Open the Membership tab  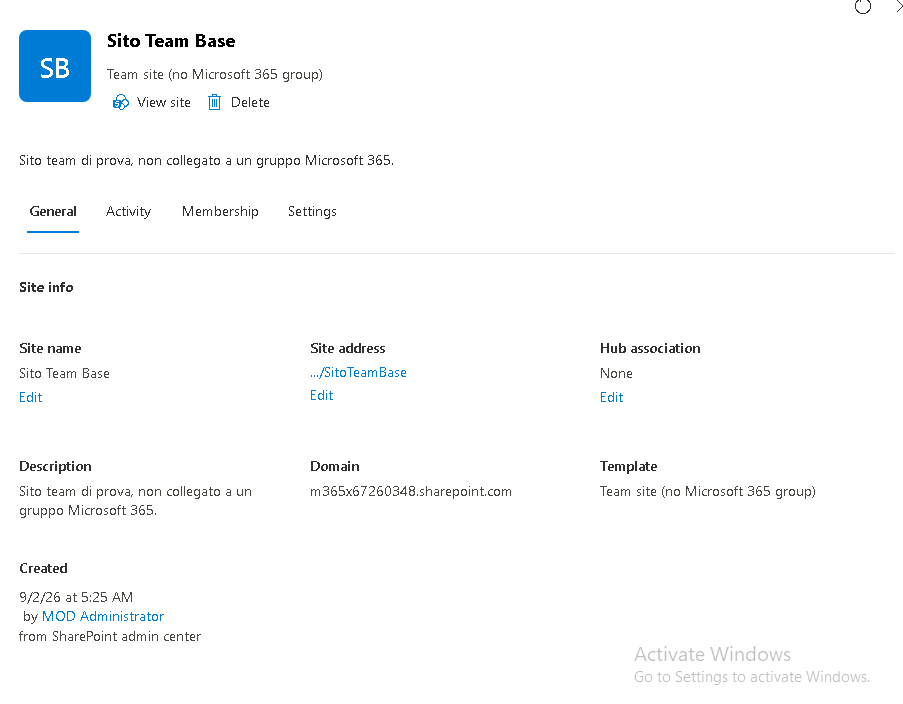pos(220,211)
